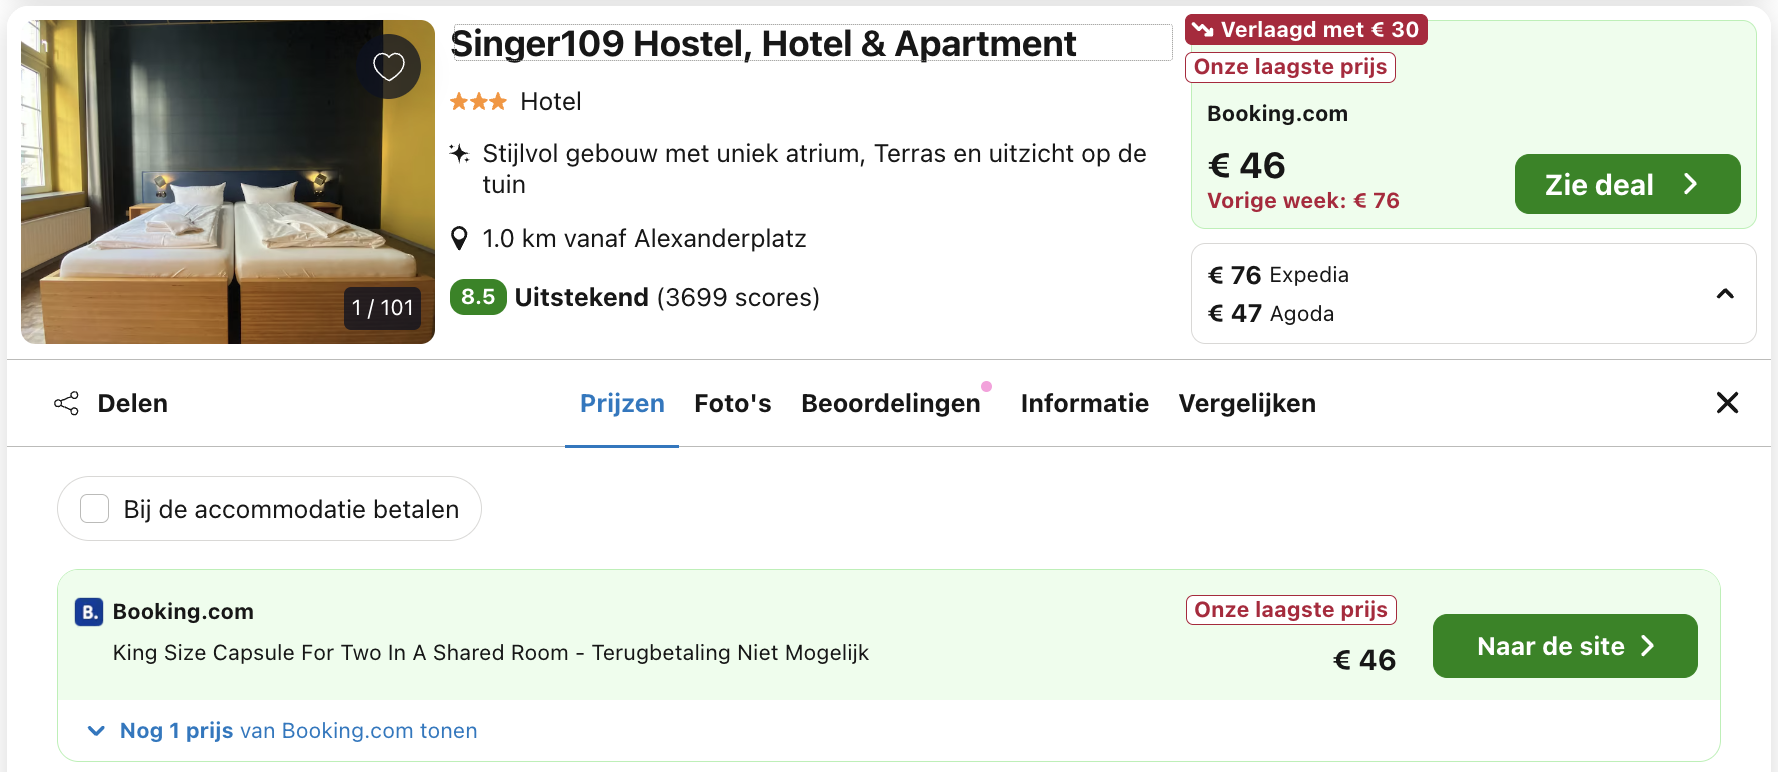
Task: Click the share (Delen) icon
Action: [65, 403]
